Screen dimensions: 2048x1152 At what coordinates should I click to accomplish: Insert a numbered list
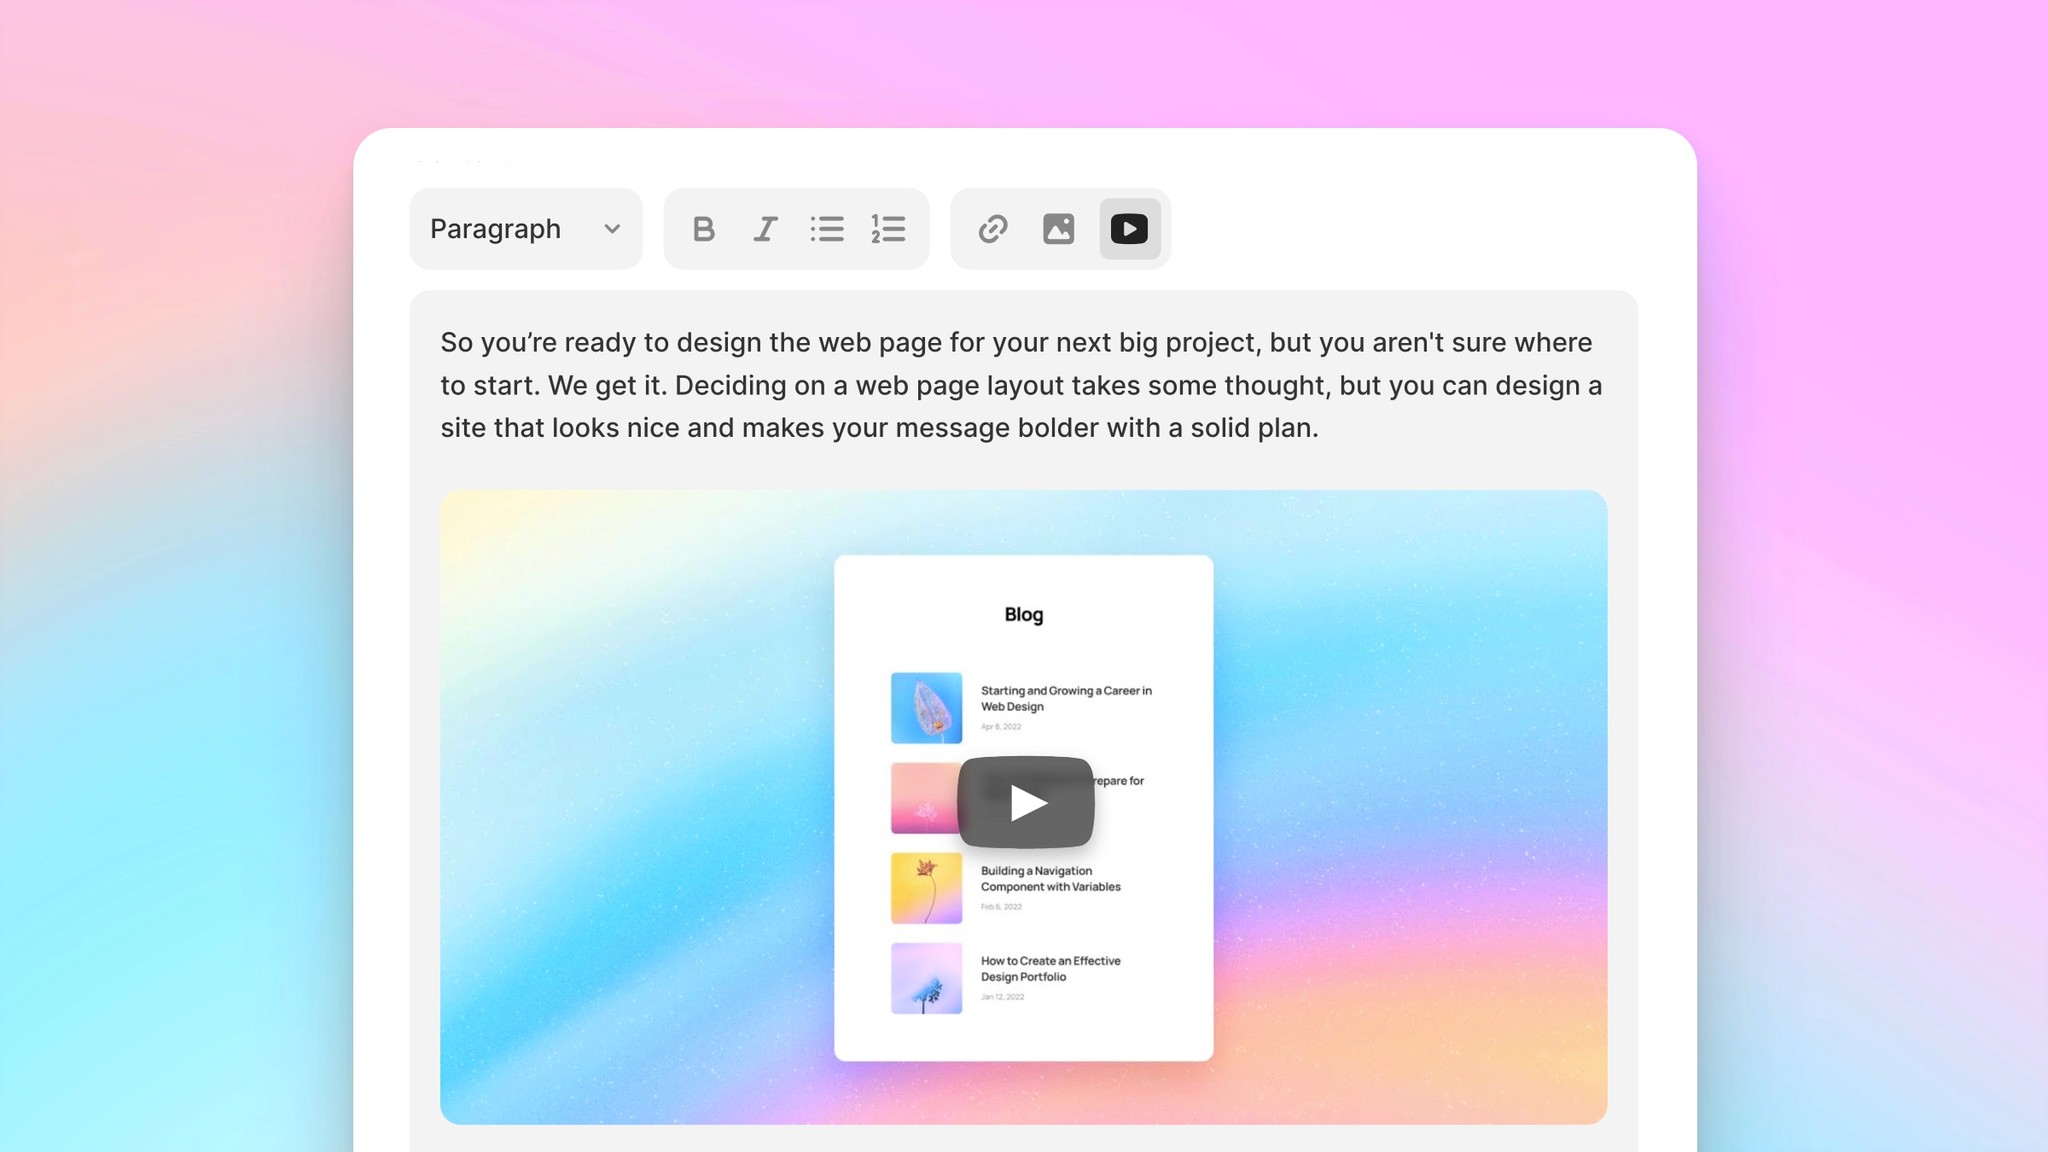click(888, 229)
